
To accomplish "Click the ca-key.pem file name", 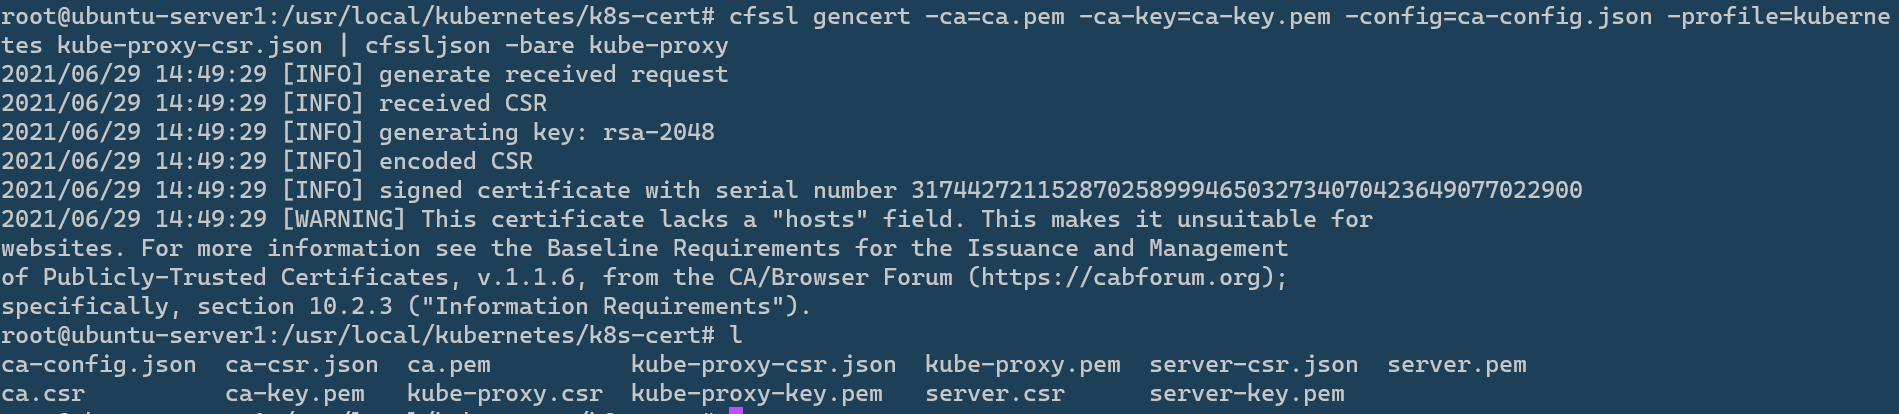I will coord(294,394).
